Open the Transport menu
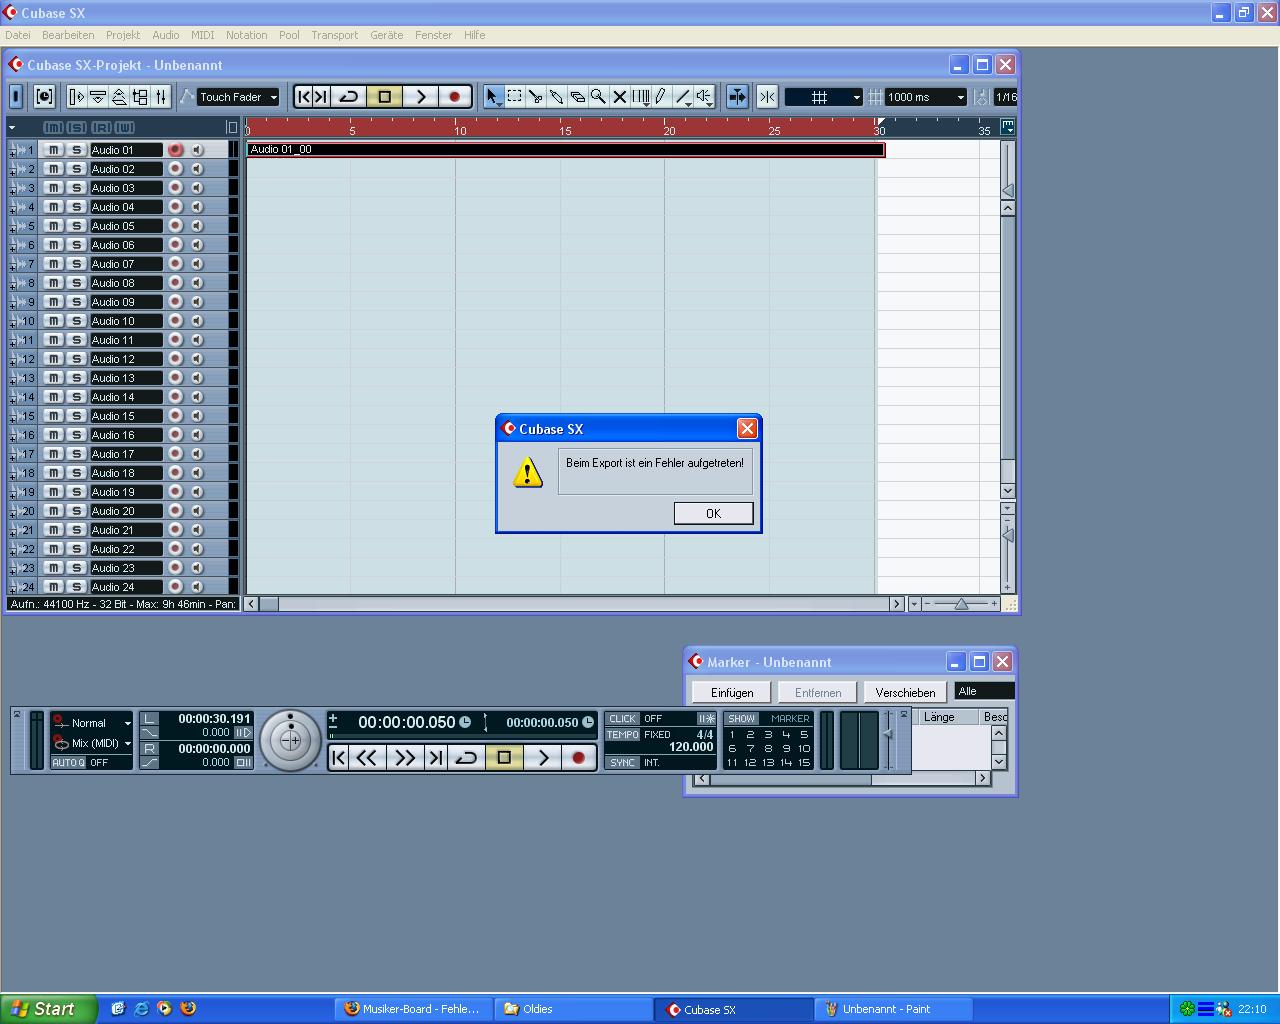The image size is (1280, 1024). coord(334,35)
